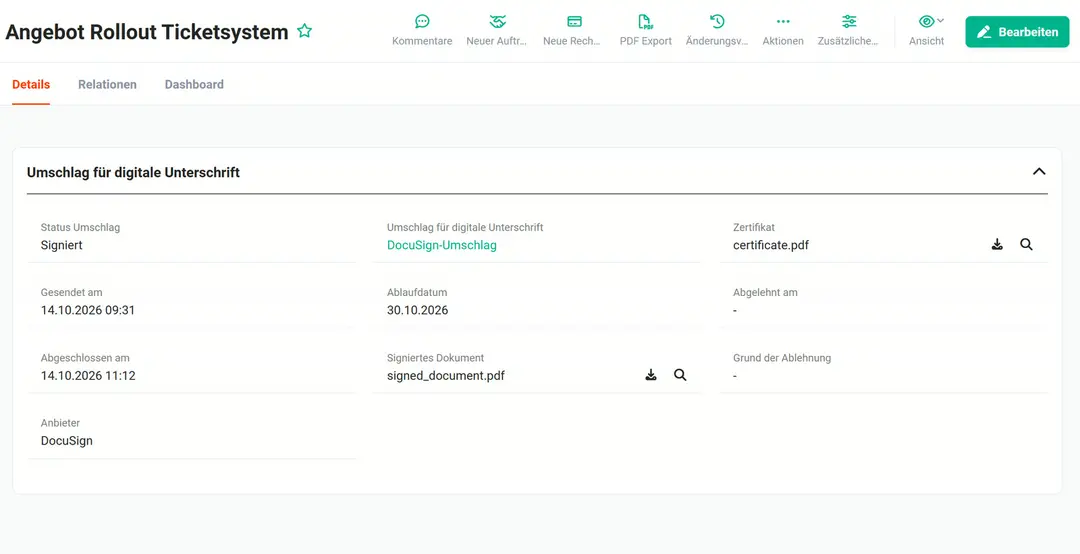Open the Aktionen three-dots menu
1080x554 pixels.
coord(783,21)
